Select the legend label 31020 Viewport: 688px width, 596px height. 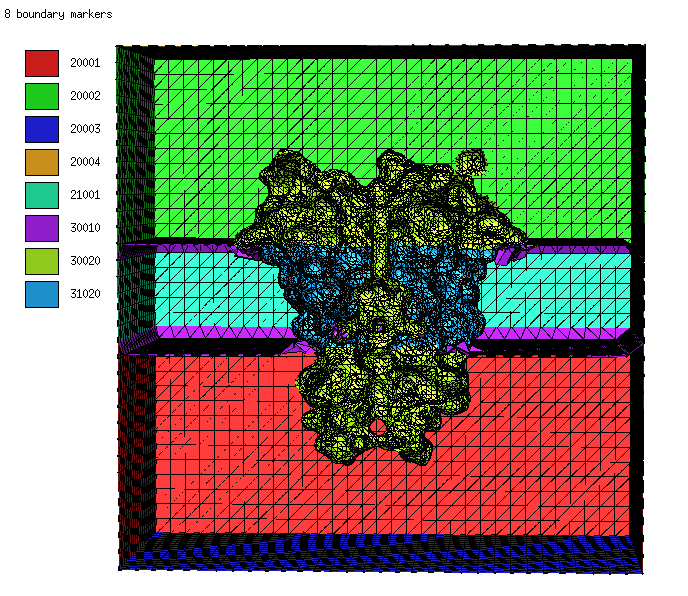(85, 294)
